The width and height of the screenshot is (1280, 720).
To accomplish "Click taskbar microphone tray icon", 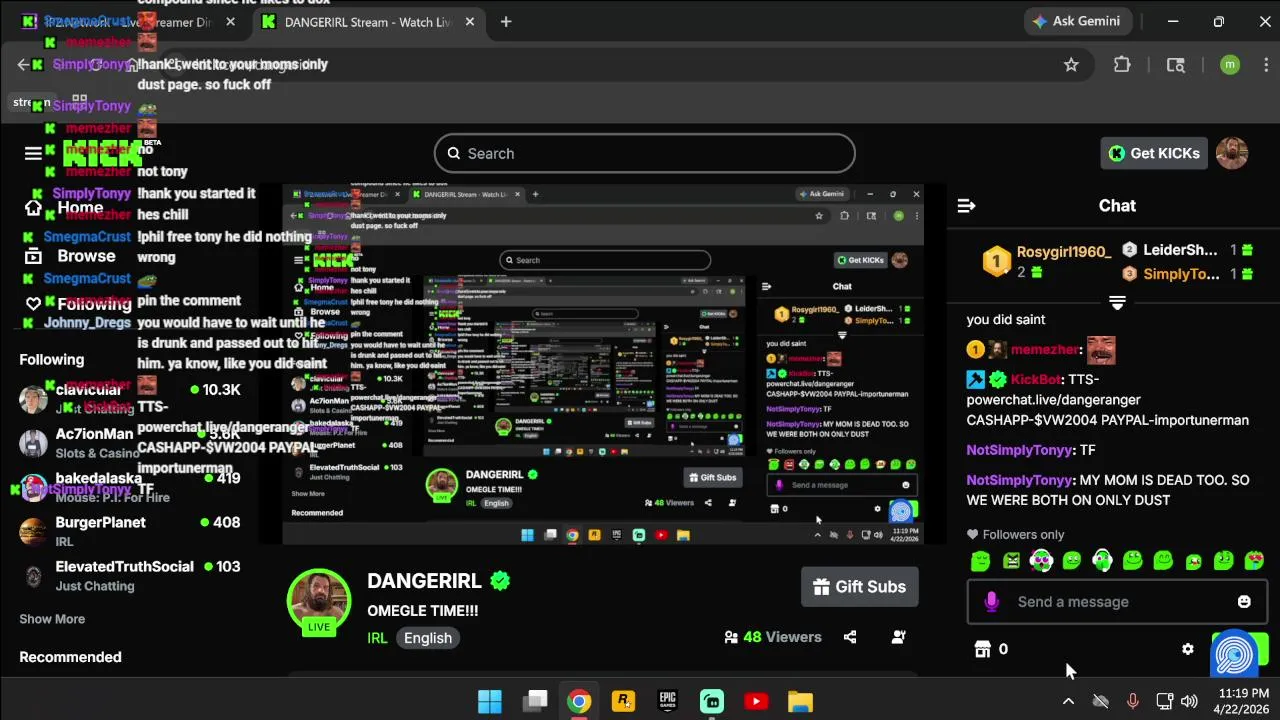I will pos(1132,701).
